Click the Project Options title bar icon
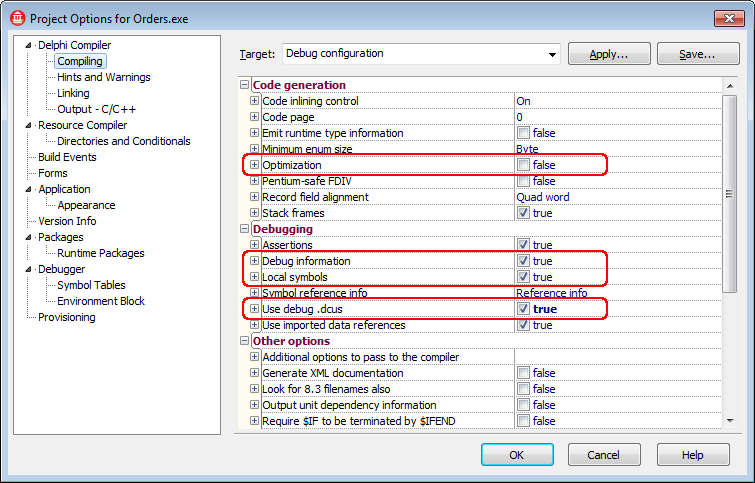This screenshot has width=755, height=483. pyautogui.click(x=16, y=19)
